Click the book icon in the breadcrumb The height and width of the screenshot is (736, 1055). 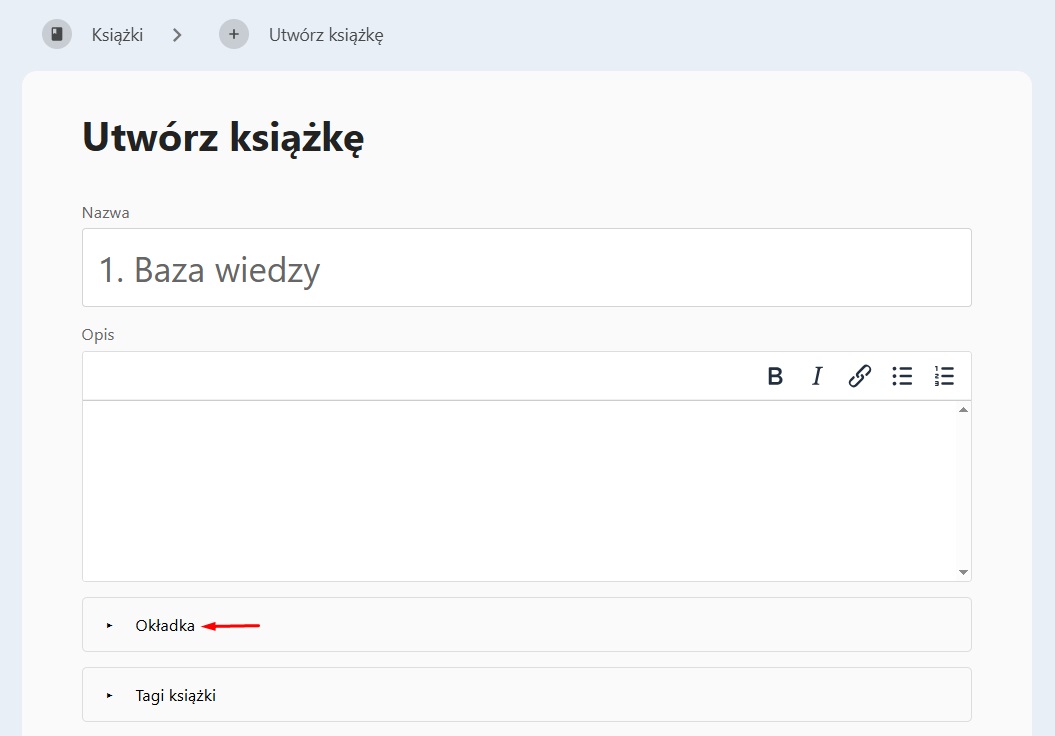[x=57, y=34]
